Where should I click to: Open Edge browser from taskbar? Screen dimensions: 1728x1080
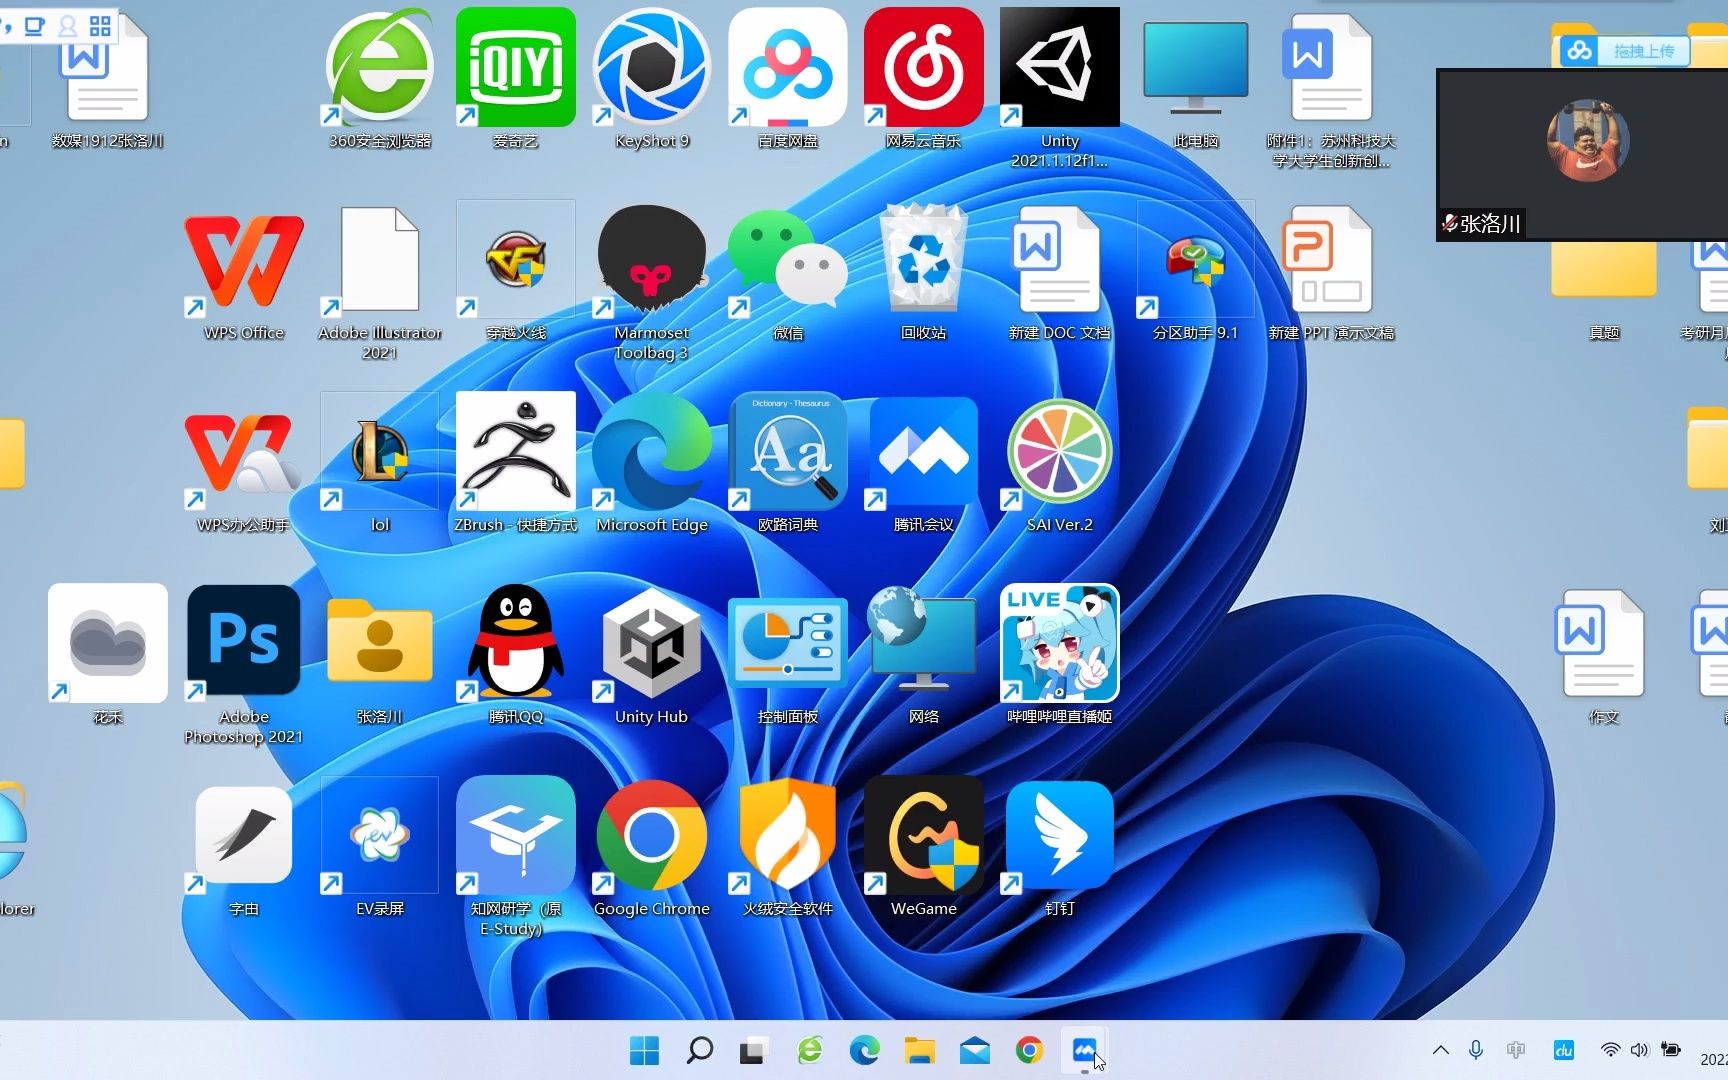coord(864,1050)
